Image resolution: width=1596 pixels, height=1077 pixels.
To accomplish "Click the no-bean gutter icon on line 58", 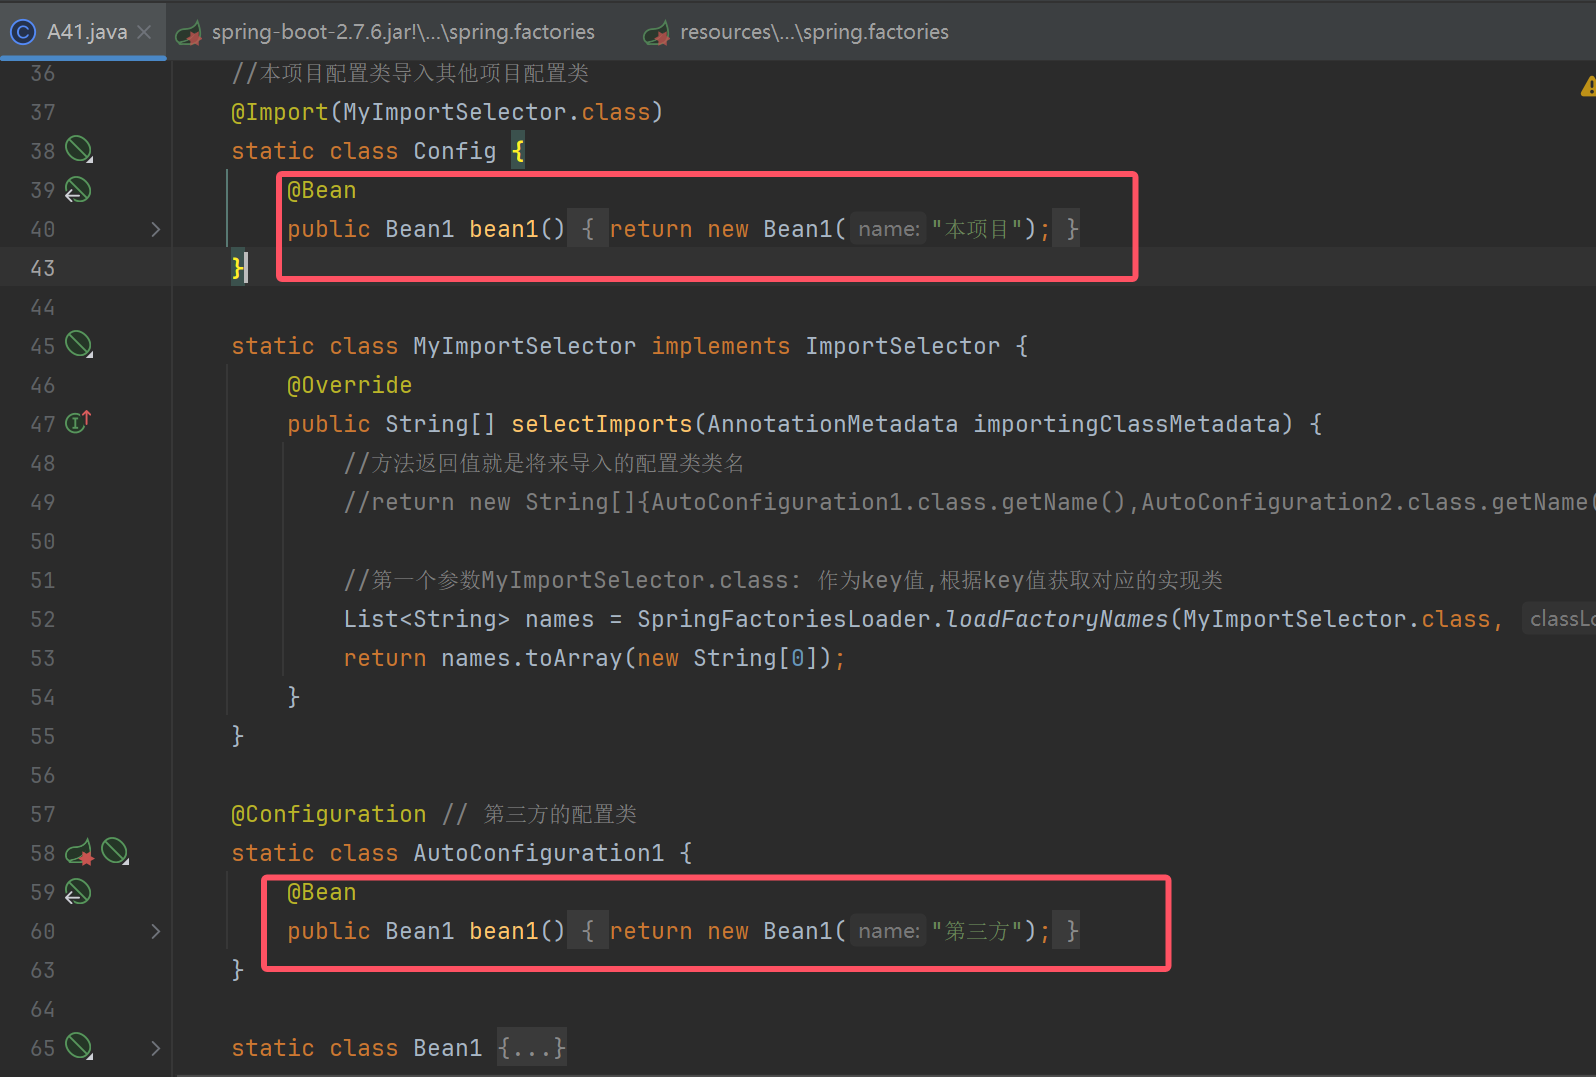I will click(x=115, y=852).
